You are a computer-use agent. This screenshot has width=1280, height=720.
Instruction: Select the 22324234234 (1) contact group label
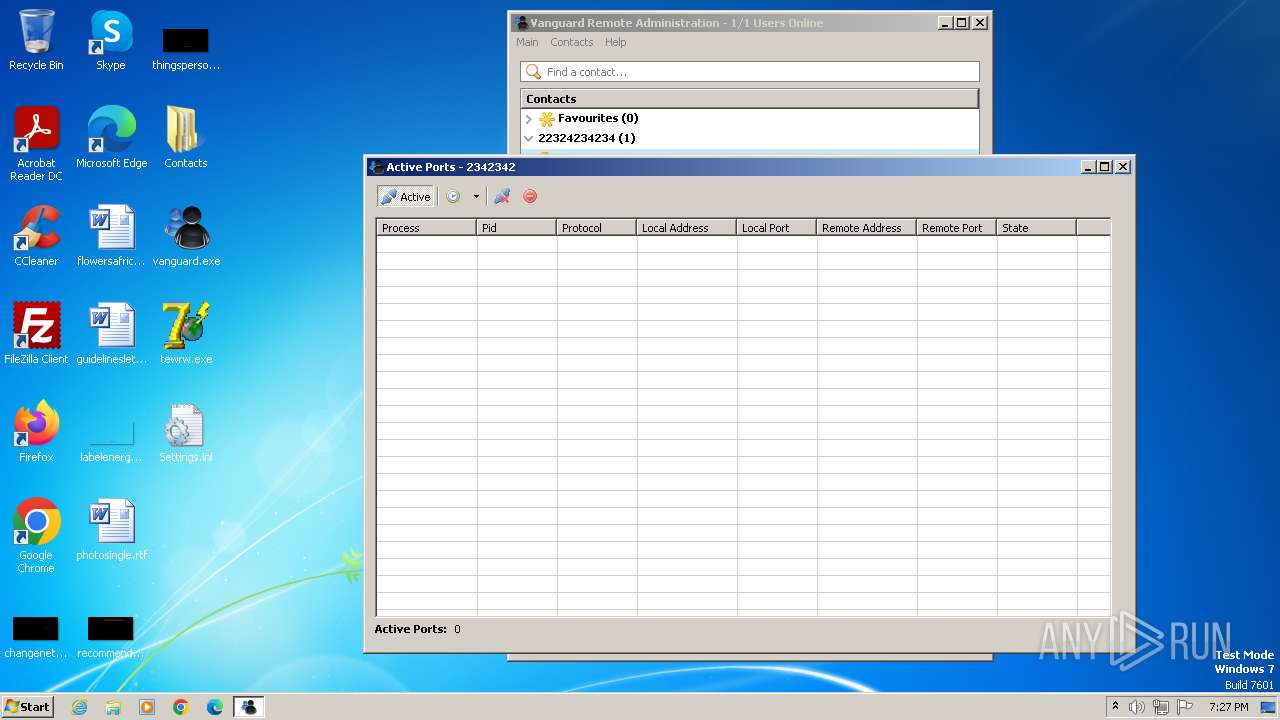pos(586,138)
